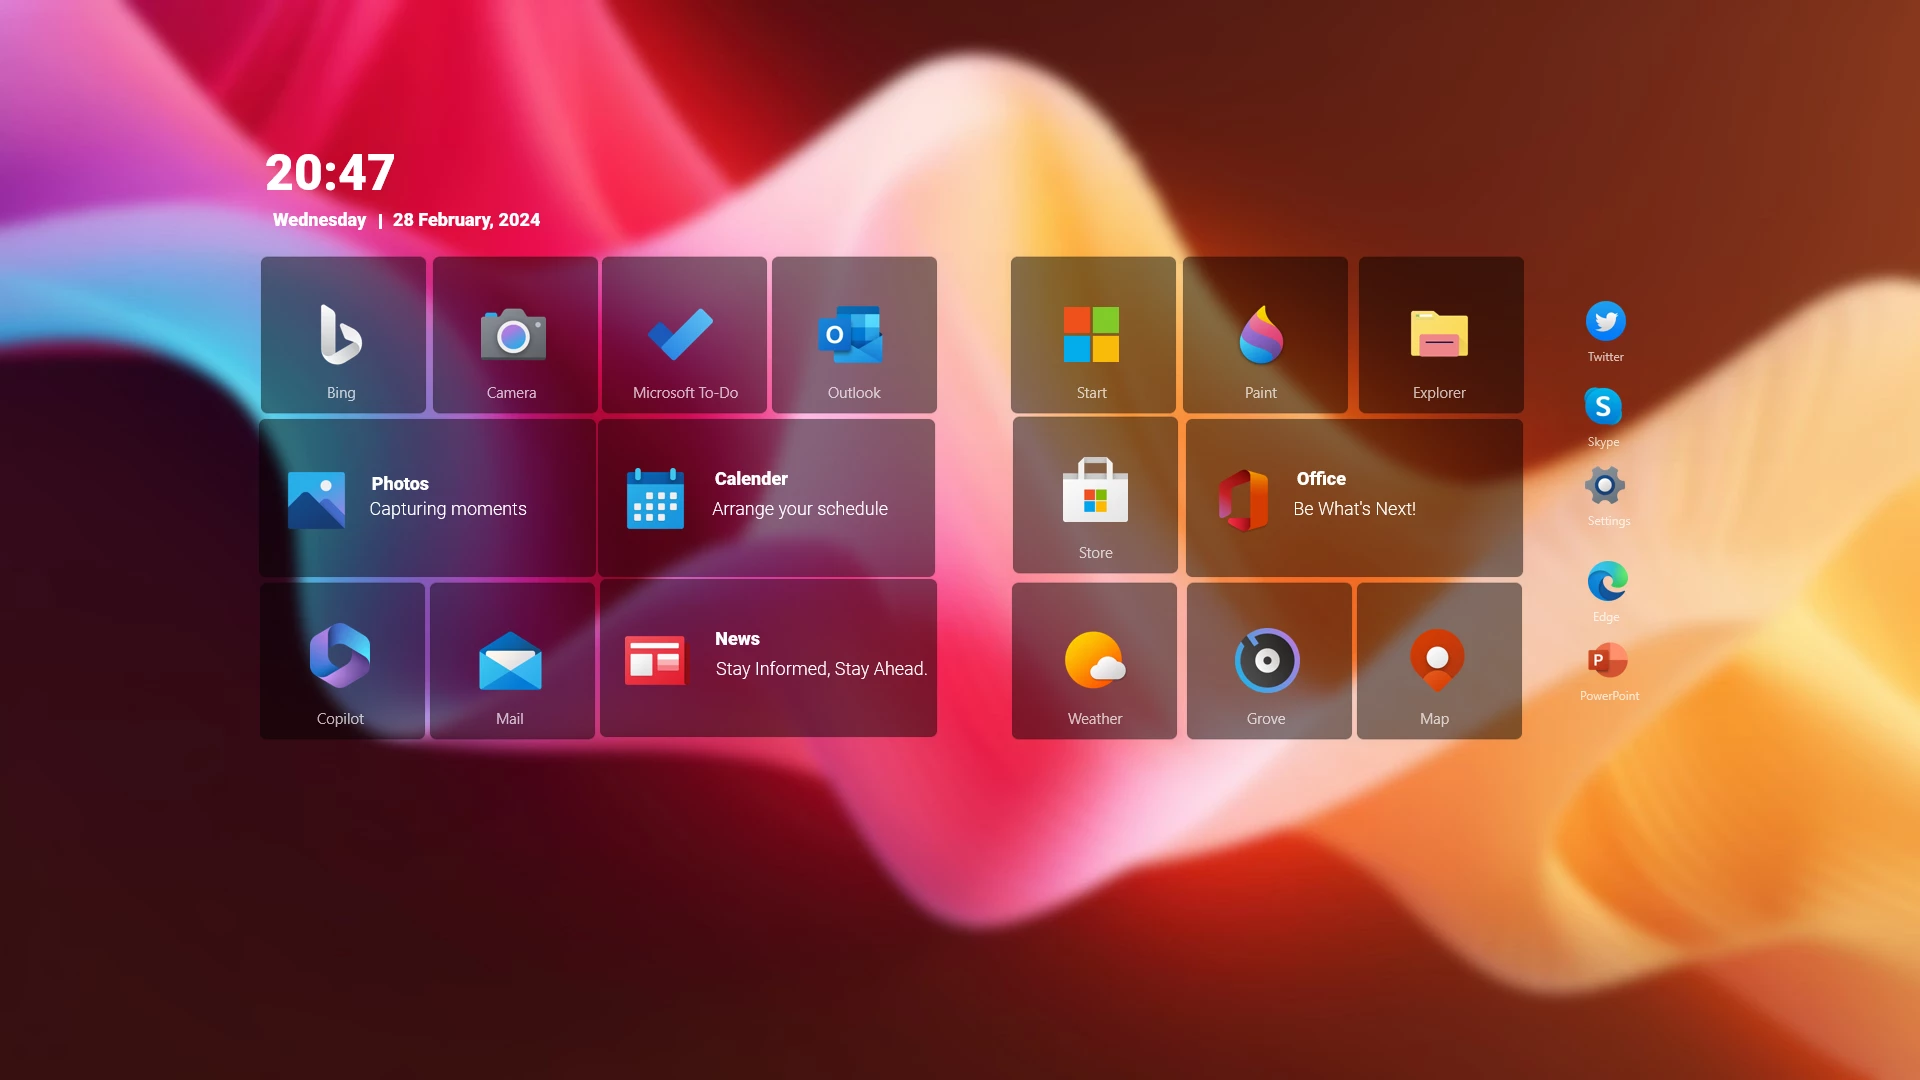
Task: Open the Photos tile
Action: [428, 498]
